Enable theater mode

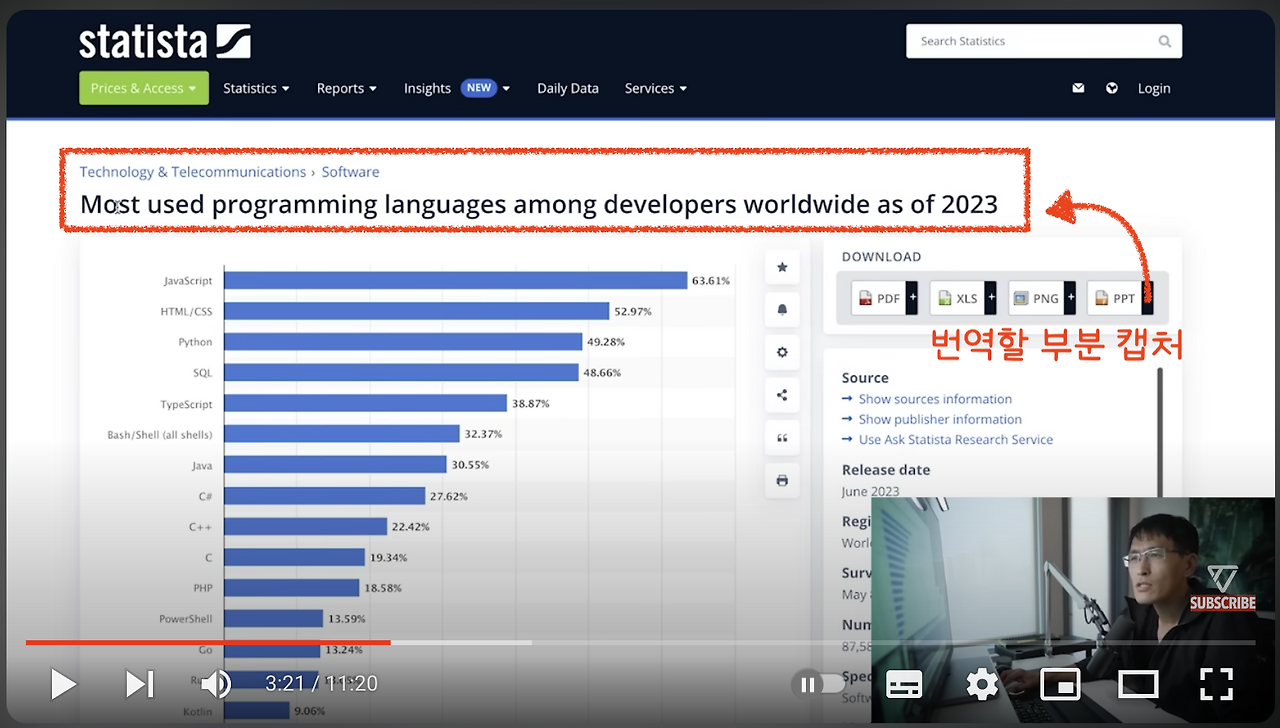tap(1138, 684)
